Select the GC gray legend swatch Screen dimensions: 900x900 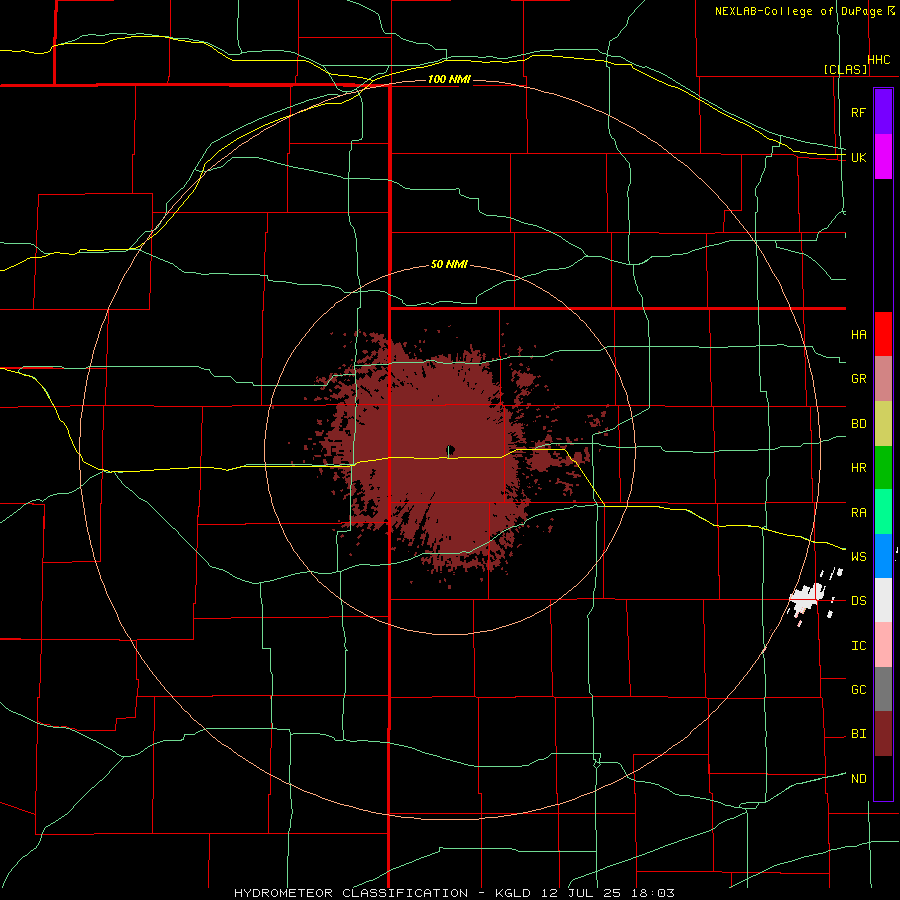point(883,689)
